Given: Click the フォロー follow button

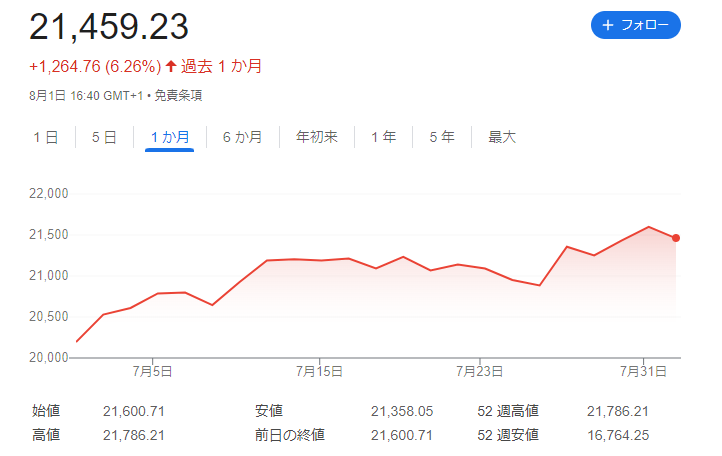Looking at the screenshot, I should [x=635, y=25].
